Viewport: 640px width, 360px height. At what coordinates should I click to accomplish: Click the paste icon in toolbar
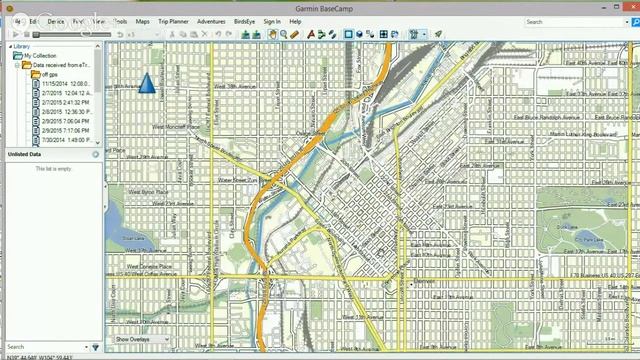194,35
